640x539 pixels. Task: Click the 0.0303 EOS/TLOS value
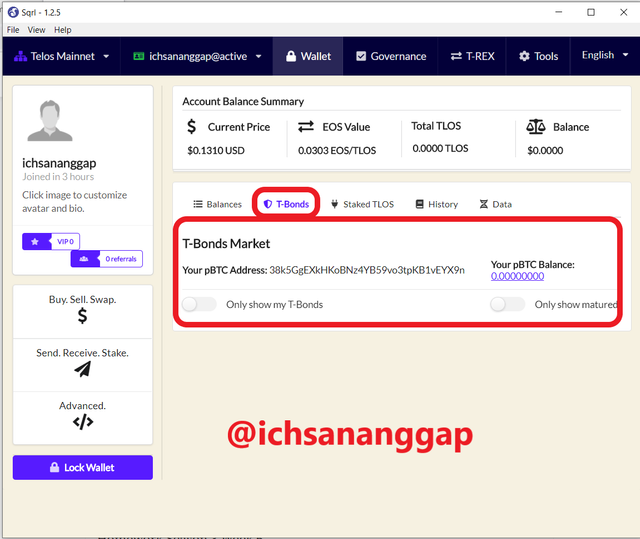click(x=337, y=151)
